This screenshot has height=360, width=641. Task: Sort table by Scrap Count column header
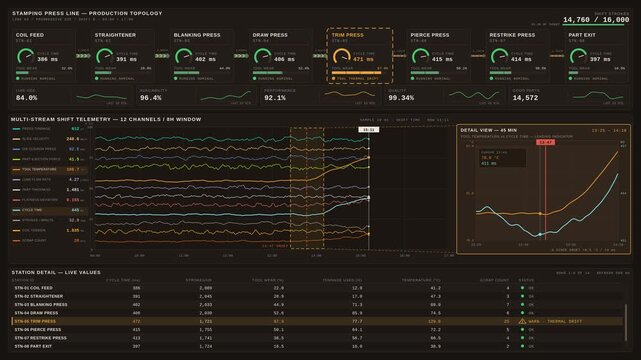(494, 280)
